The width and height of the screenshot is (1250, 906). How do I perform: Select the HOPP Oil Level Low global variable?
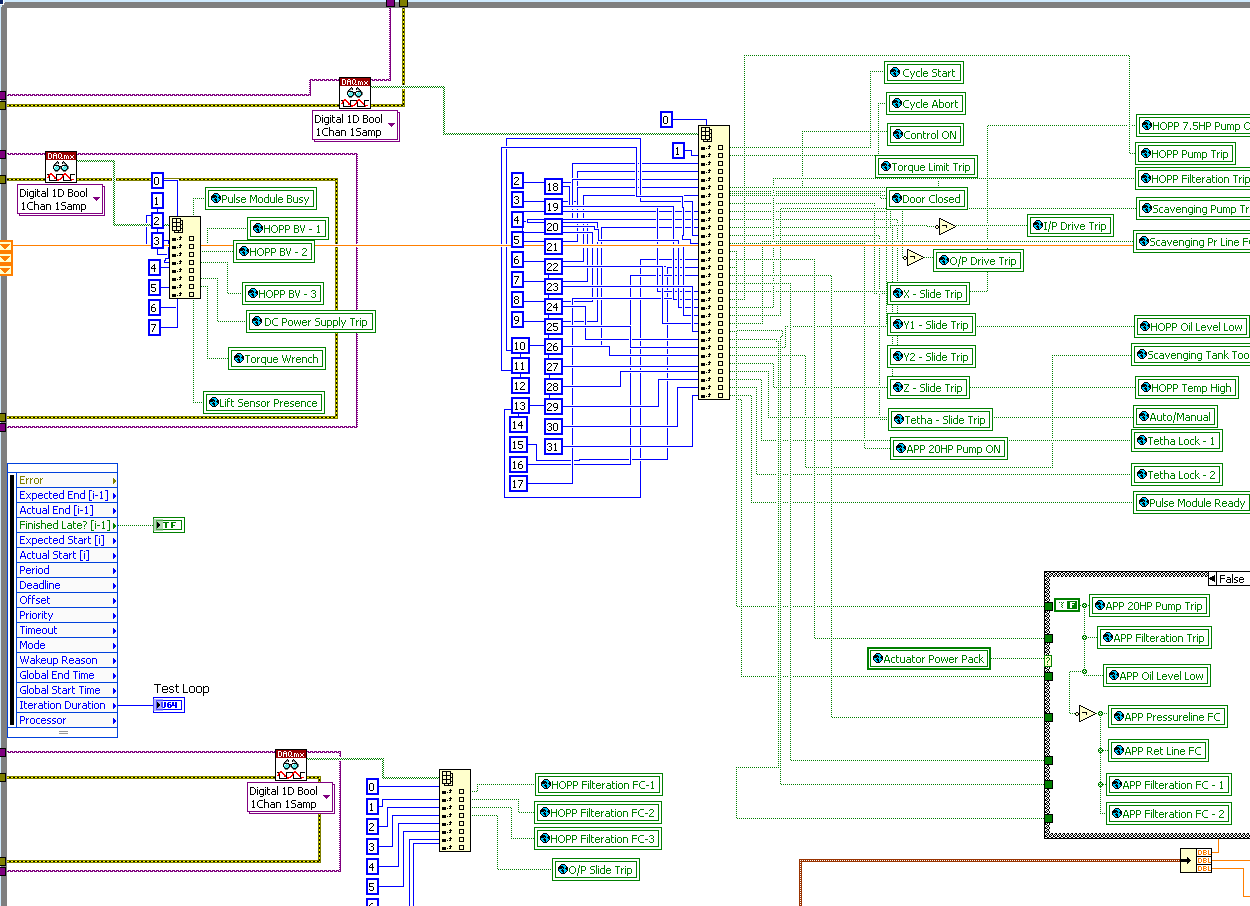1191,327
